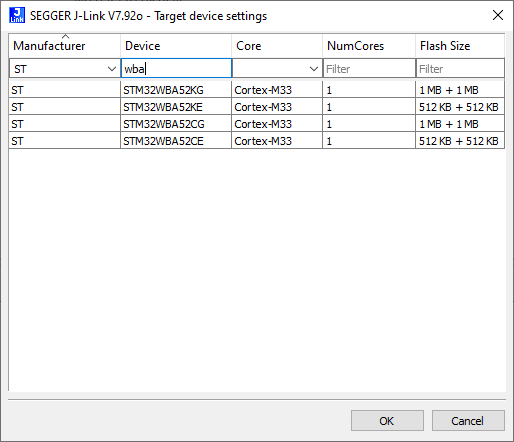
Task: Click NumCores value 1 in STM32WBA52CE row
Action: point(369,141)
